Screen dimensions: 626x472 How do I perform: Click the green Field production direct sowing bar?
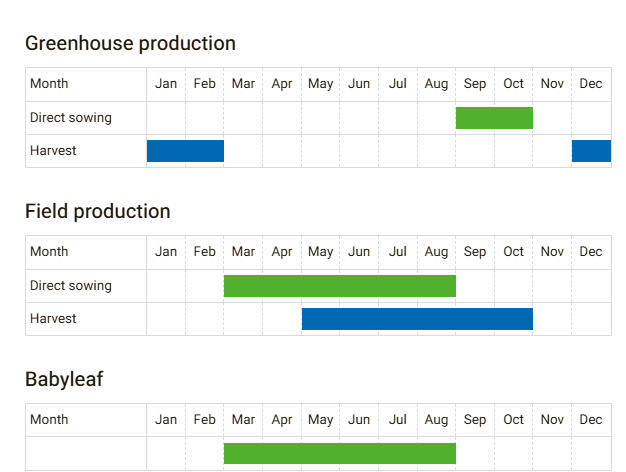(x=339, y=286)
